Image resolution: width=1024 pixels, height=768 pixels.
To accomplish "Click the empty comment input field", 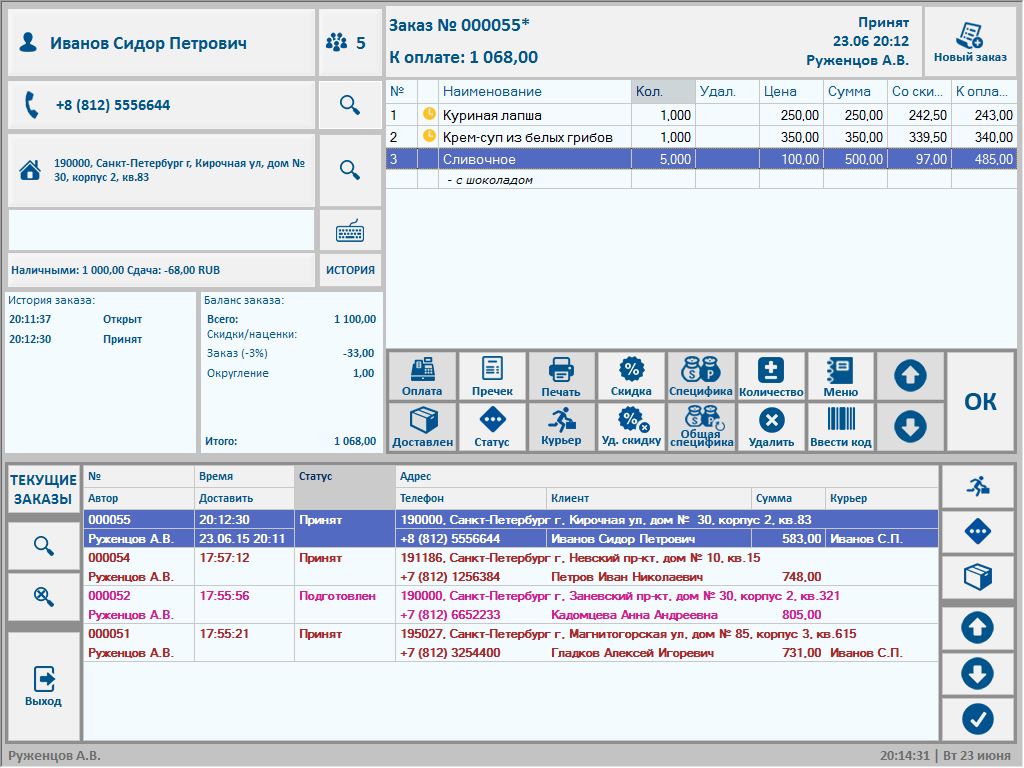I will (x=161, y=231).
